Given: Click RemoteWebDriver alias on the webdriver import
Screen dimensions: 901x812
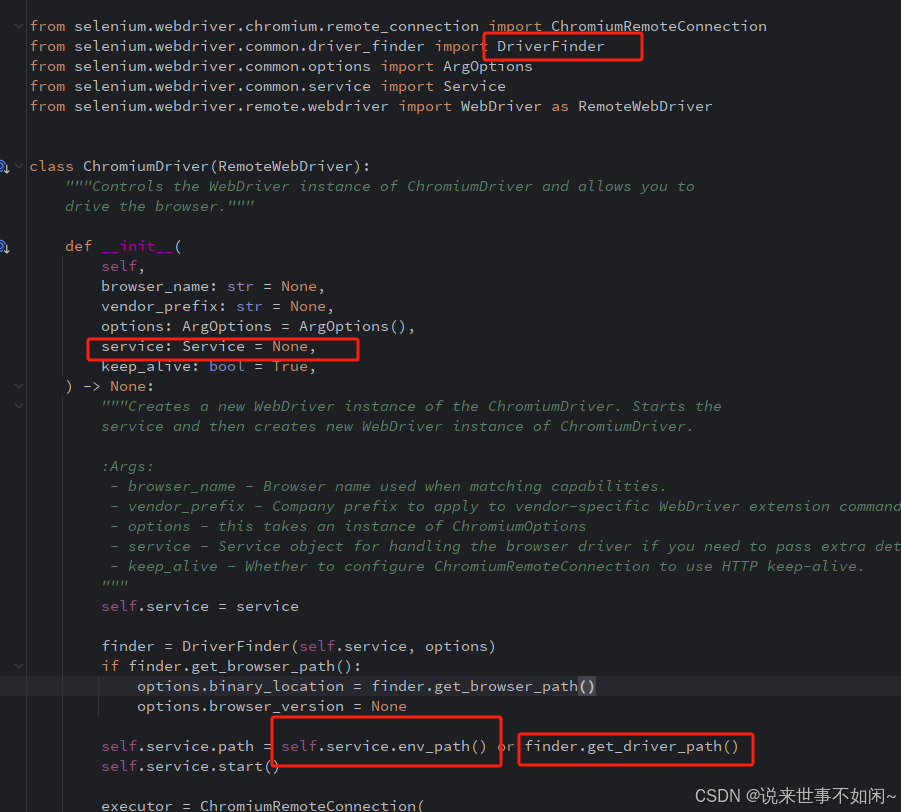Looking at the screenshot, I should coord(644,106).
